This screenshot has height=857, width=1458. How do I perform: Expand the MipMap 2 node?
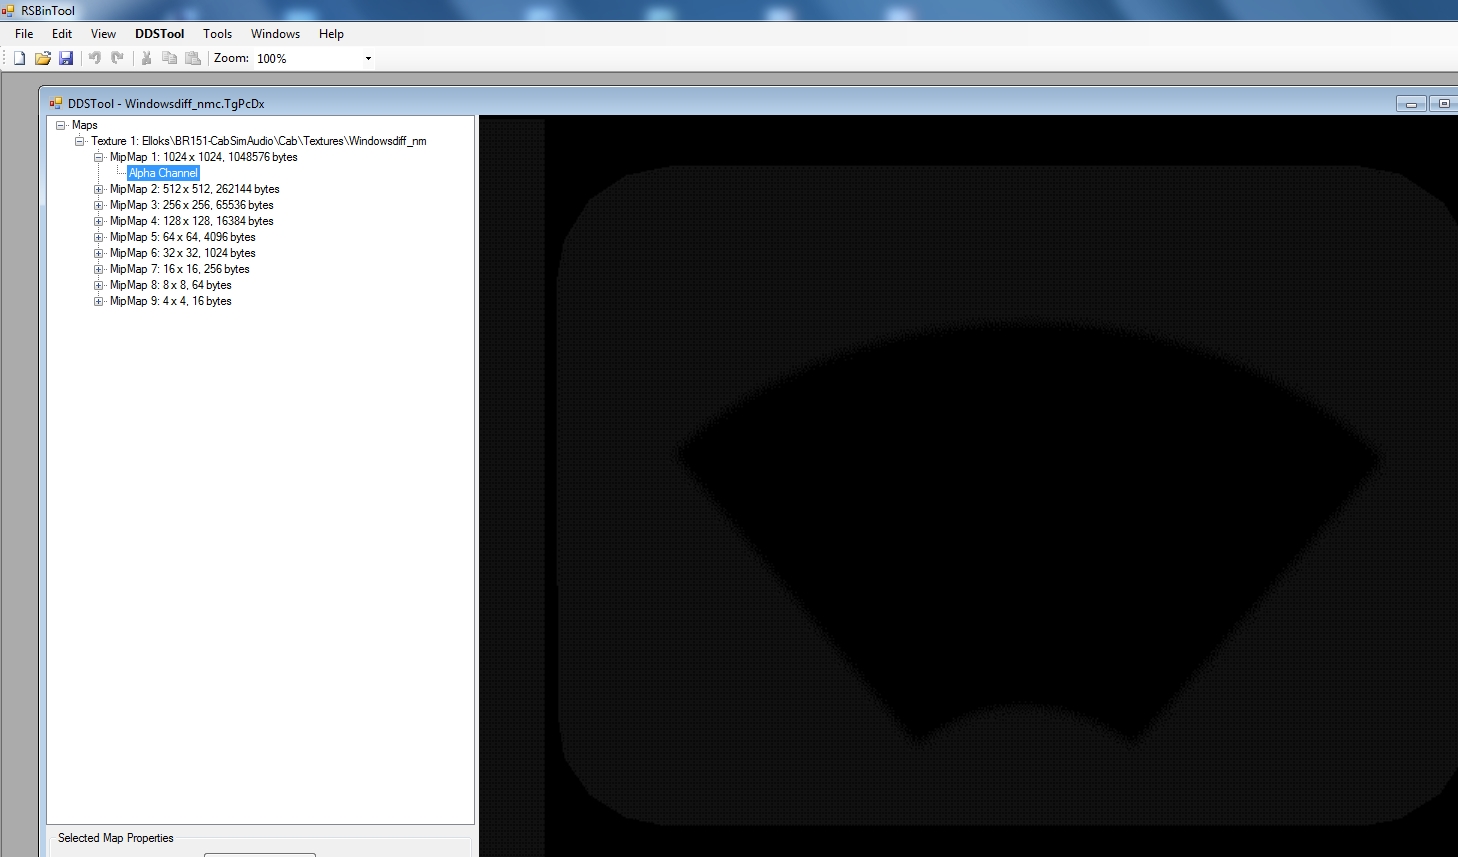[99, 189]
